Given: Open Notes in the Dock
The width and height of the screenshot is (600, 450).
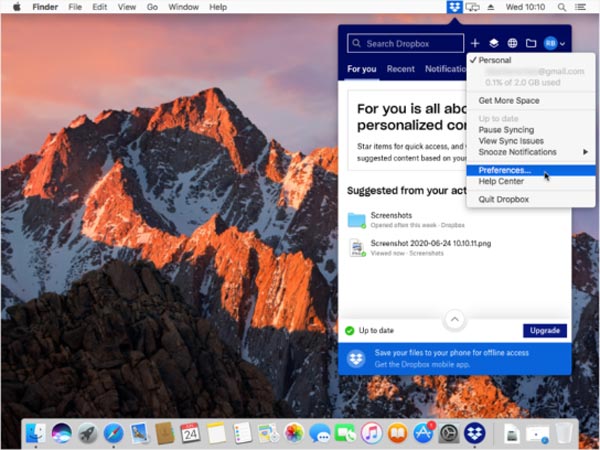Looking at the screenshot, I should tap(217, 433).
